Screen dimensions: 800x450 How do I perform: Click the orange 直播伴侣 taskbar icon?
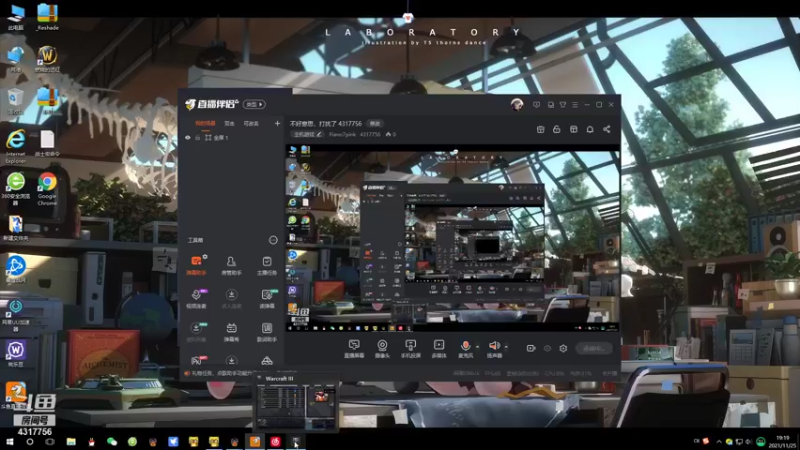click(x=255, y=441)
